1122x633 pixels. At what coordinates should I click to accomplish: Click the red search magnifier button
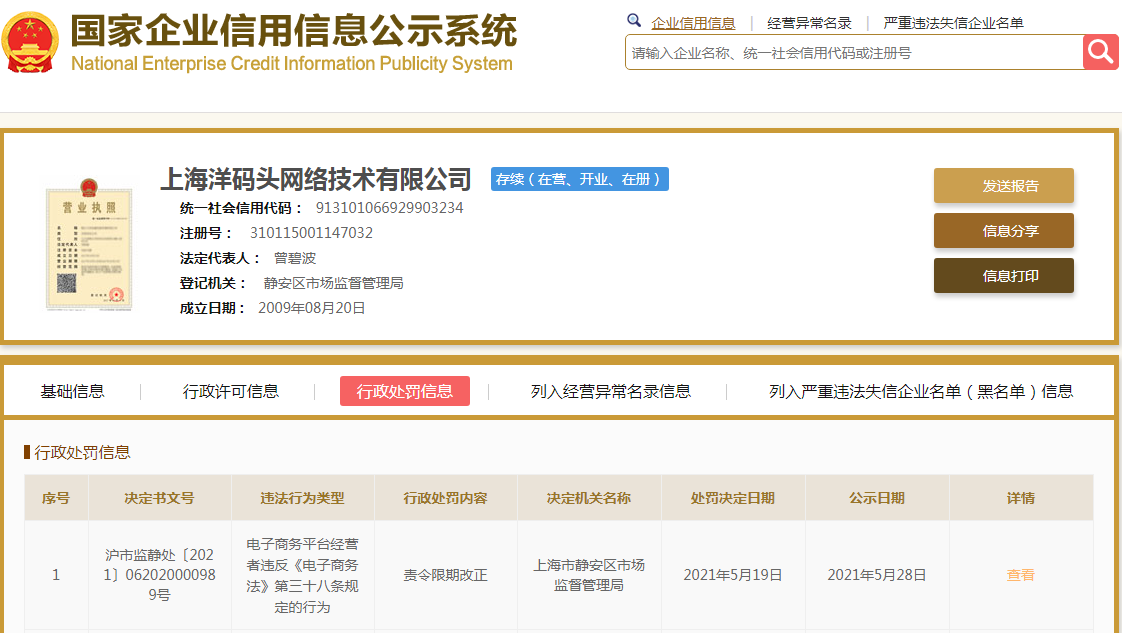click(1101, 52)
